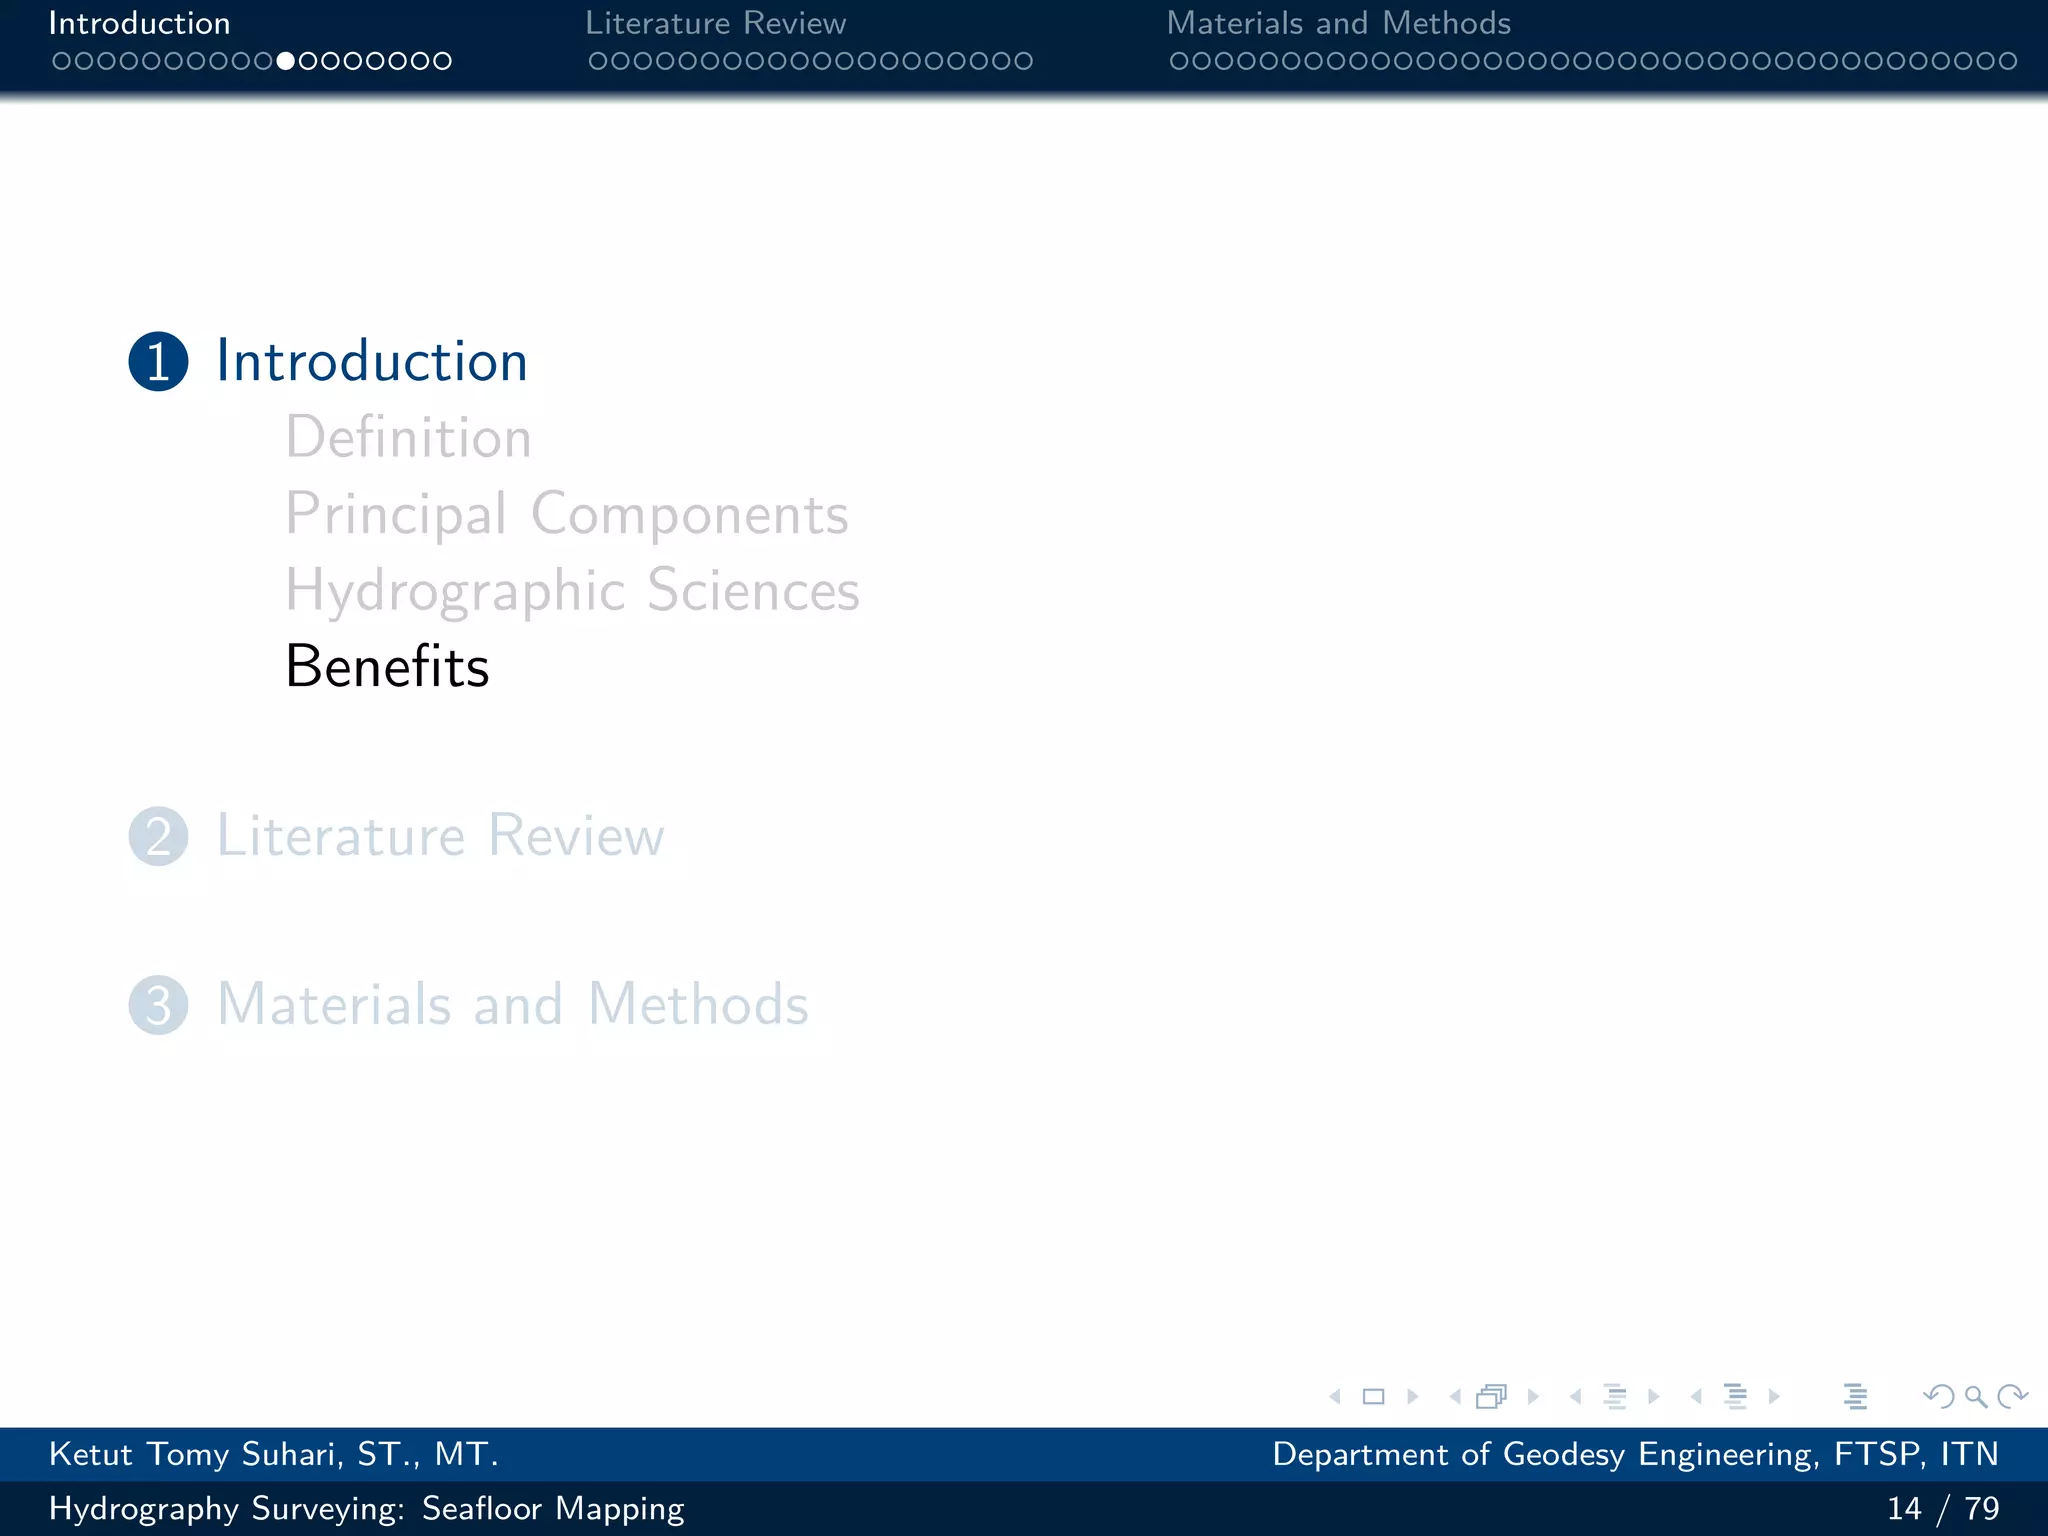This screenshot has height=1536, width=2048.
Task: Click the numbered circle 1 bullet
Action: tap(159, 361)
